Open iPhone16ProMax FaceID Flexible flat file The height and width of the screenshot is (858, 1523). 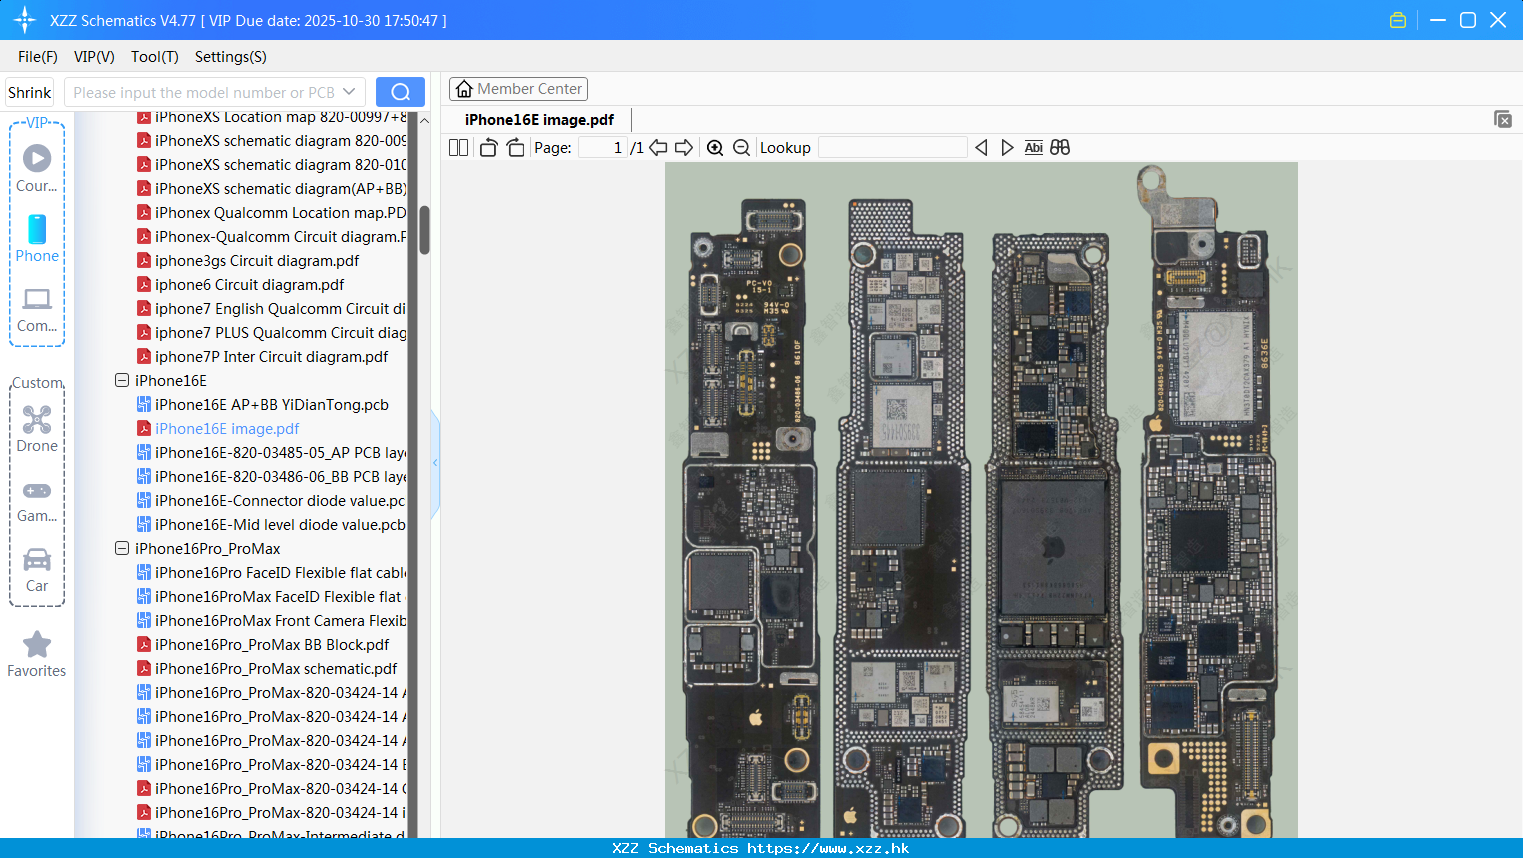pyautogui.click(x=271, y=597)
